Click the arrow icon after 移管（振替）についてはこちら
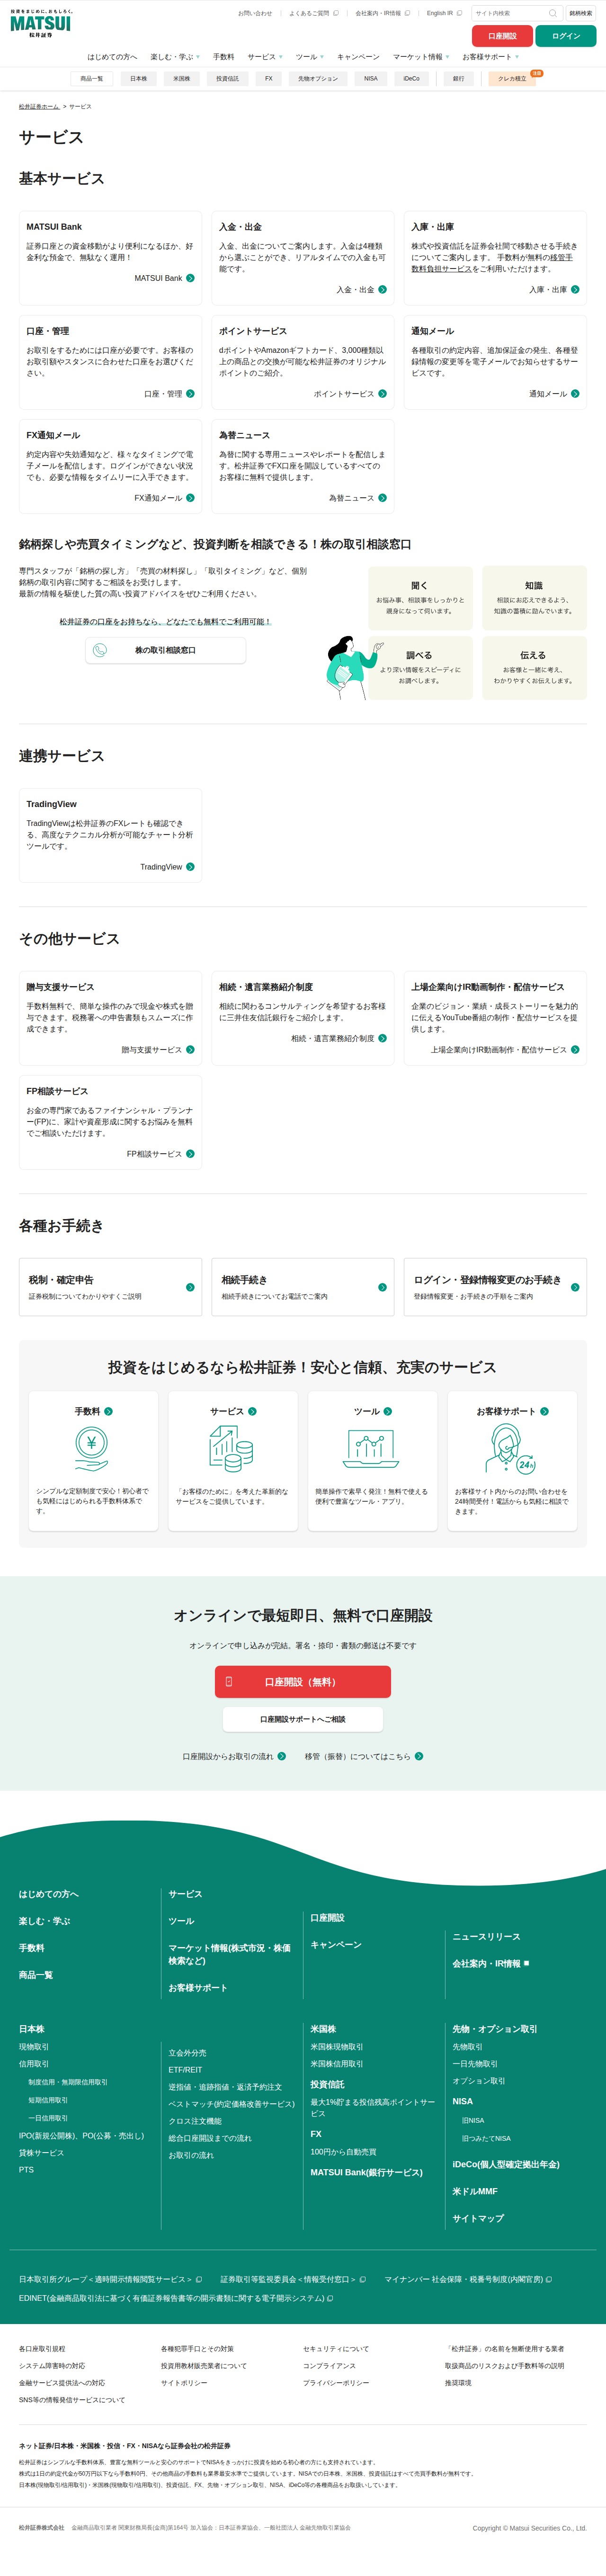The image size is (606, 2576). [x=419, y=1756]
